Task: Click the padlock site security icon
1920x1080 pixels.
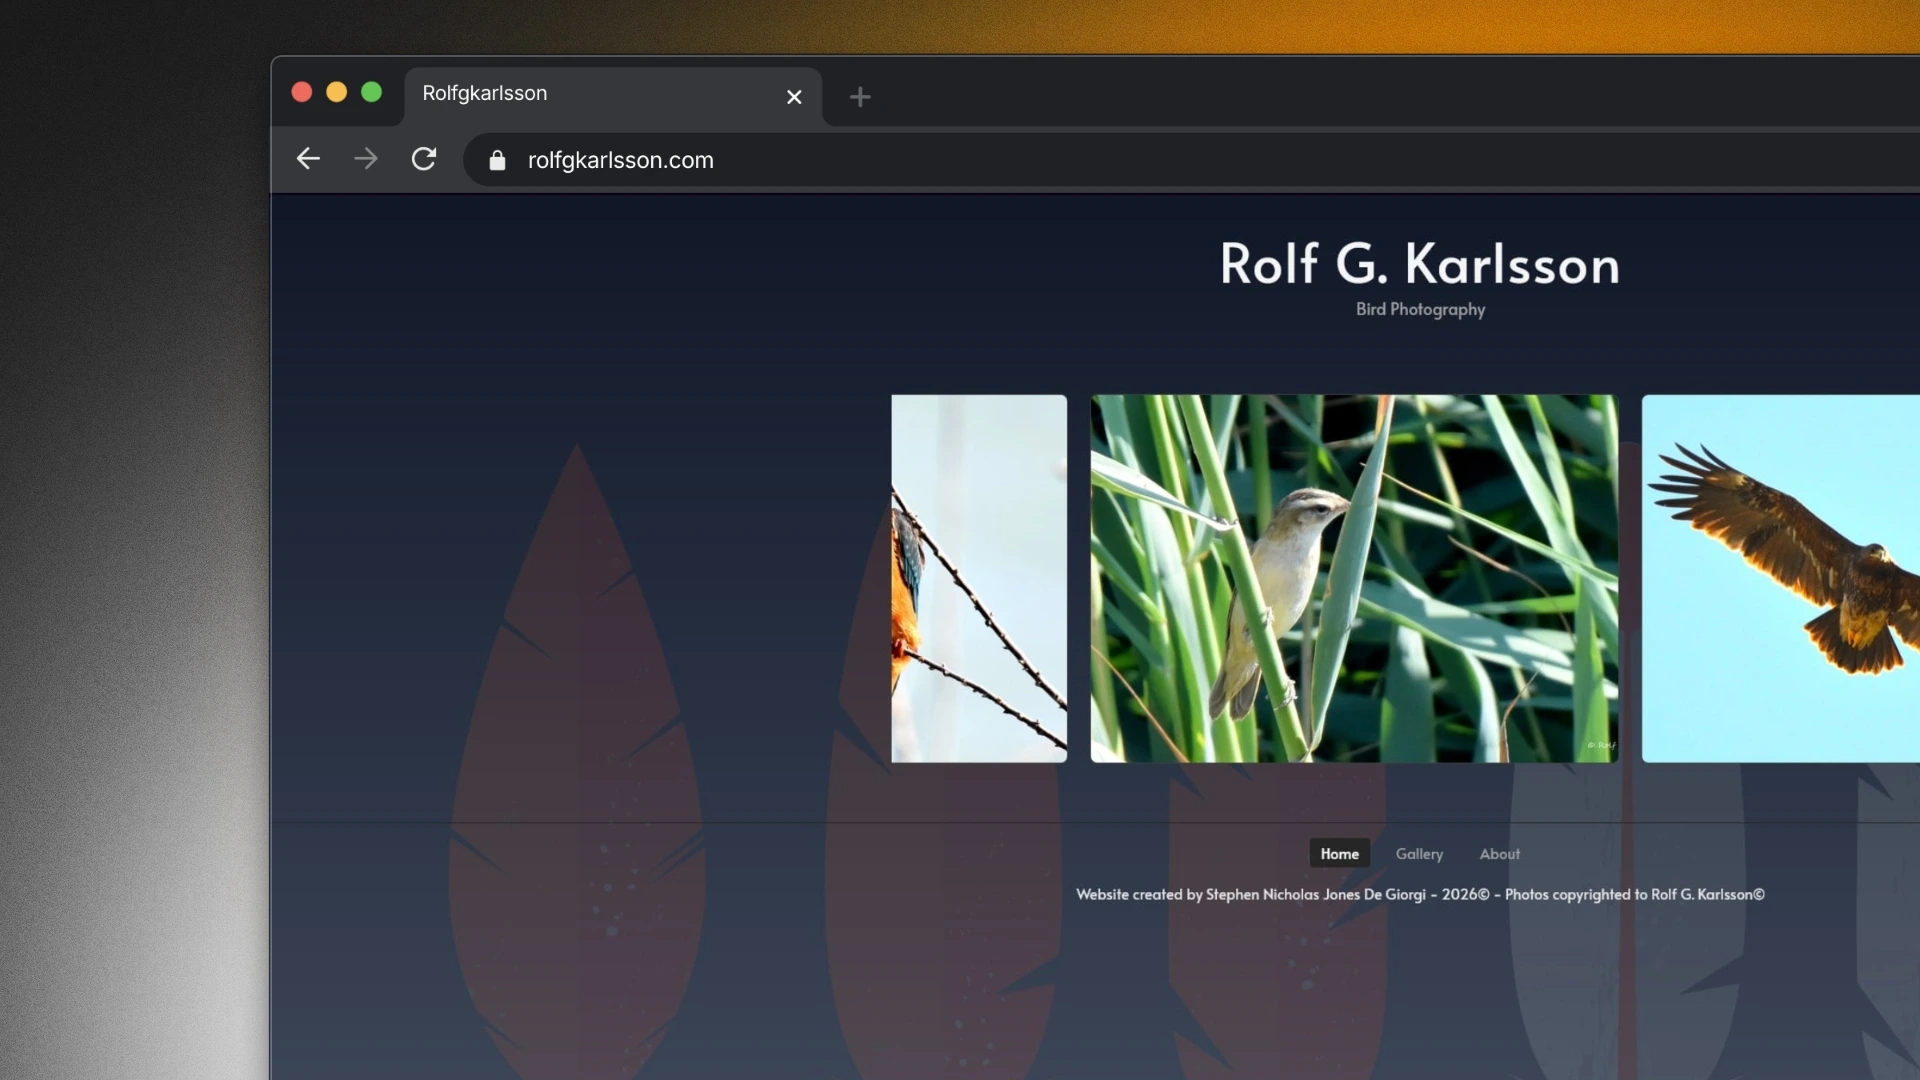Action: (x=497, y=160)
